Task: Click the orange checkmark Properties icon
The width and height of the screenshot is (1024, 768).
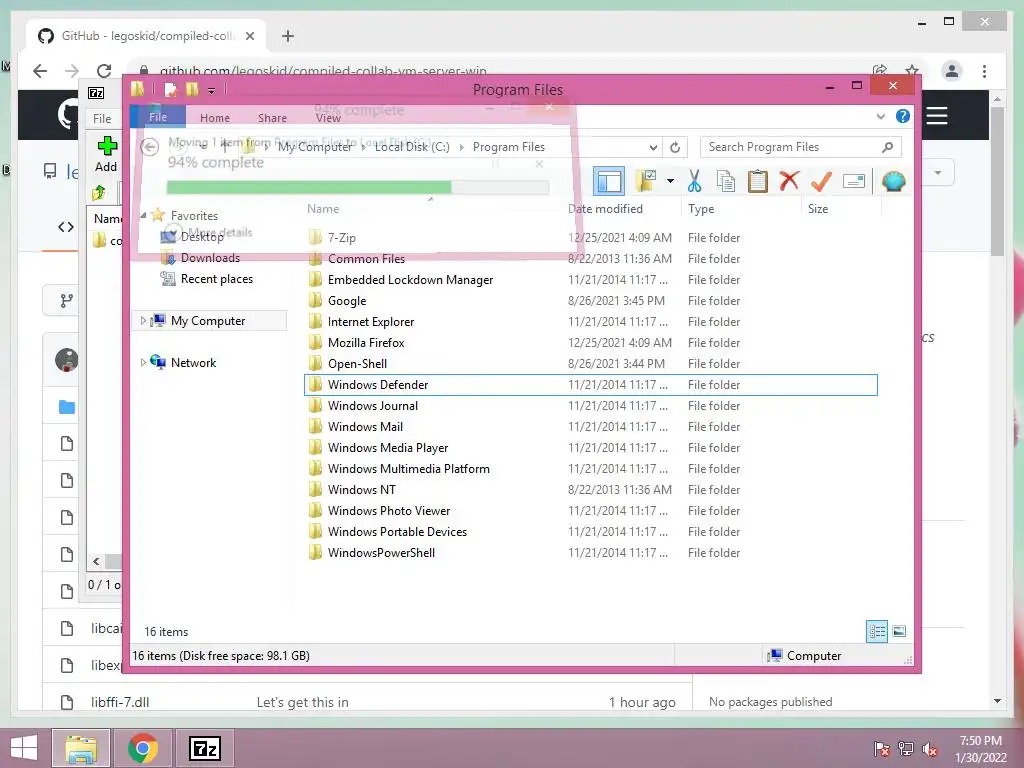Action: click(821, 181)
